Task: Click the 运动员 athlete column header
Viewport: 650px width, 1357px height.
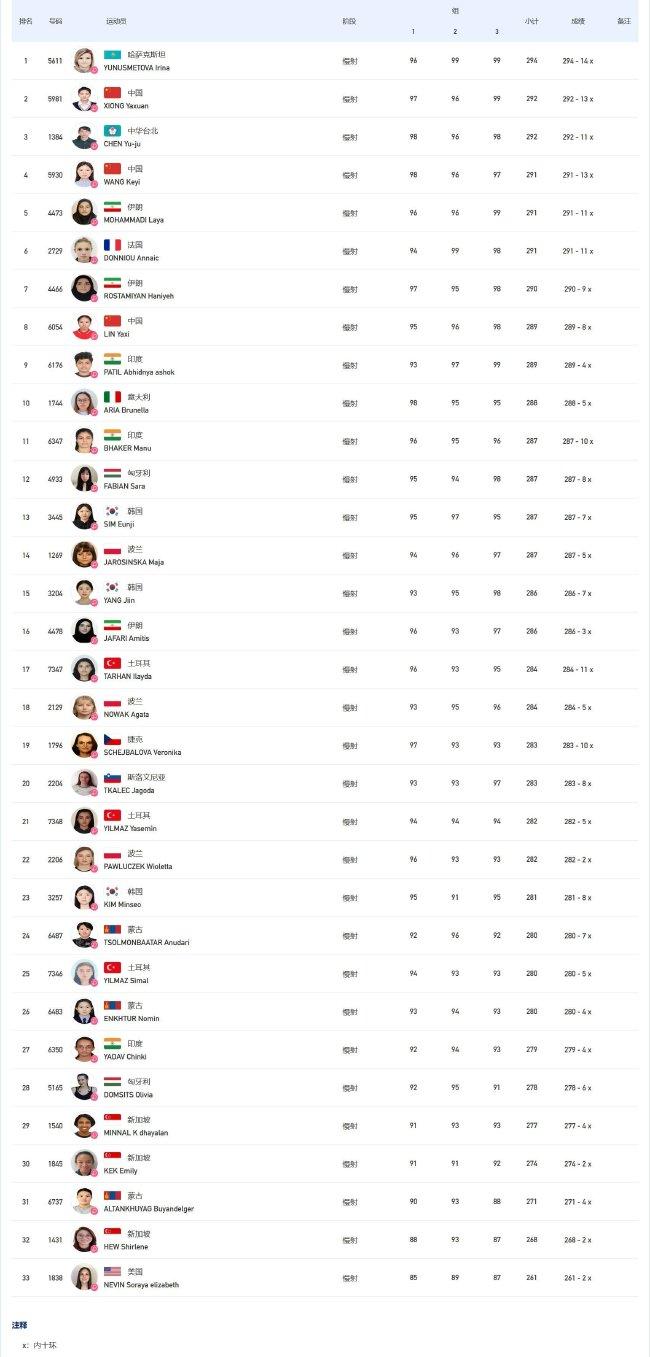Action: [x=116, y=21]
